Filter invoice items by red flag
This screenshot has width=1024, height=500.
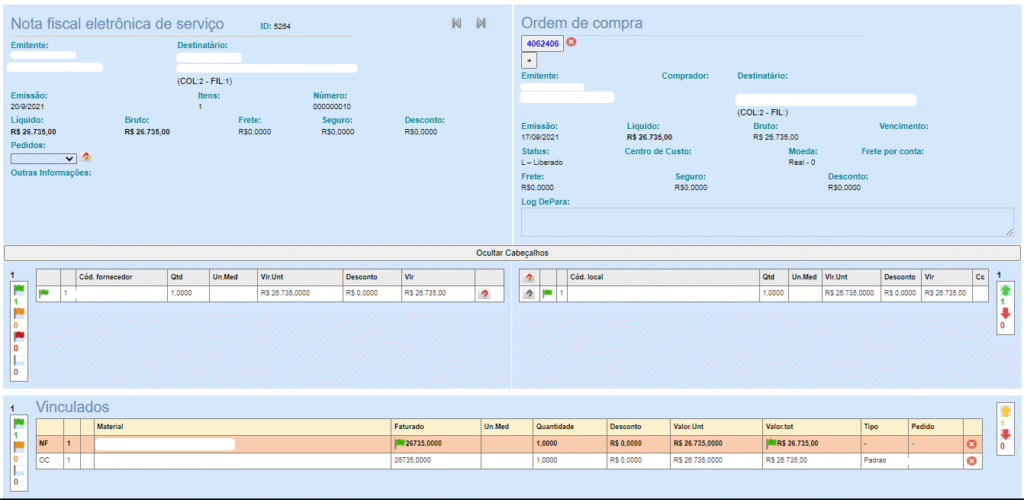point(16,336)
